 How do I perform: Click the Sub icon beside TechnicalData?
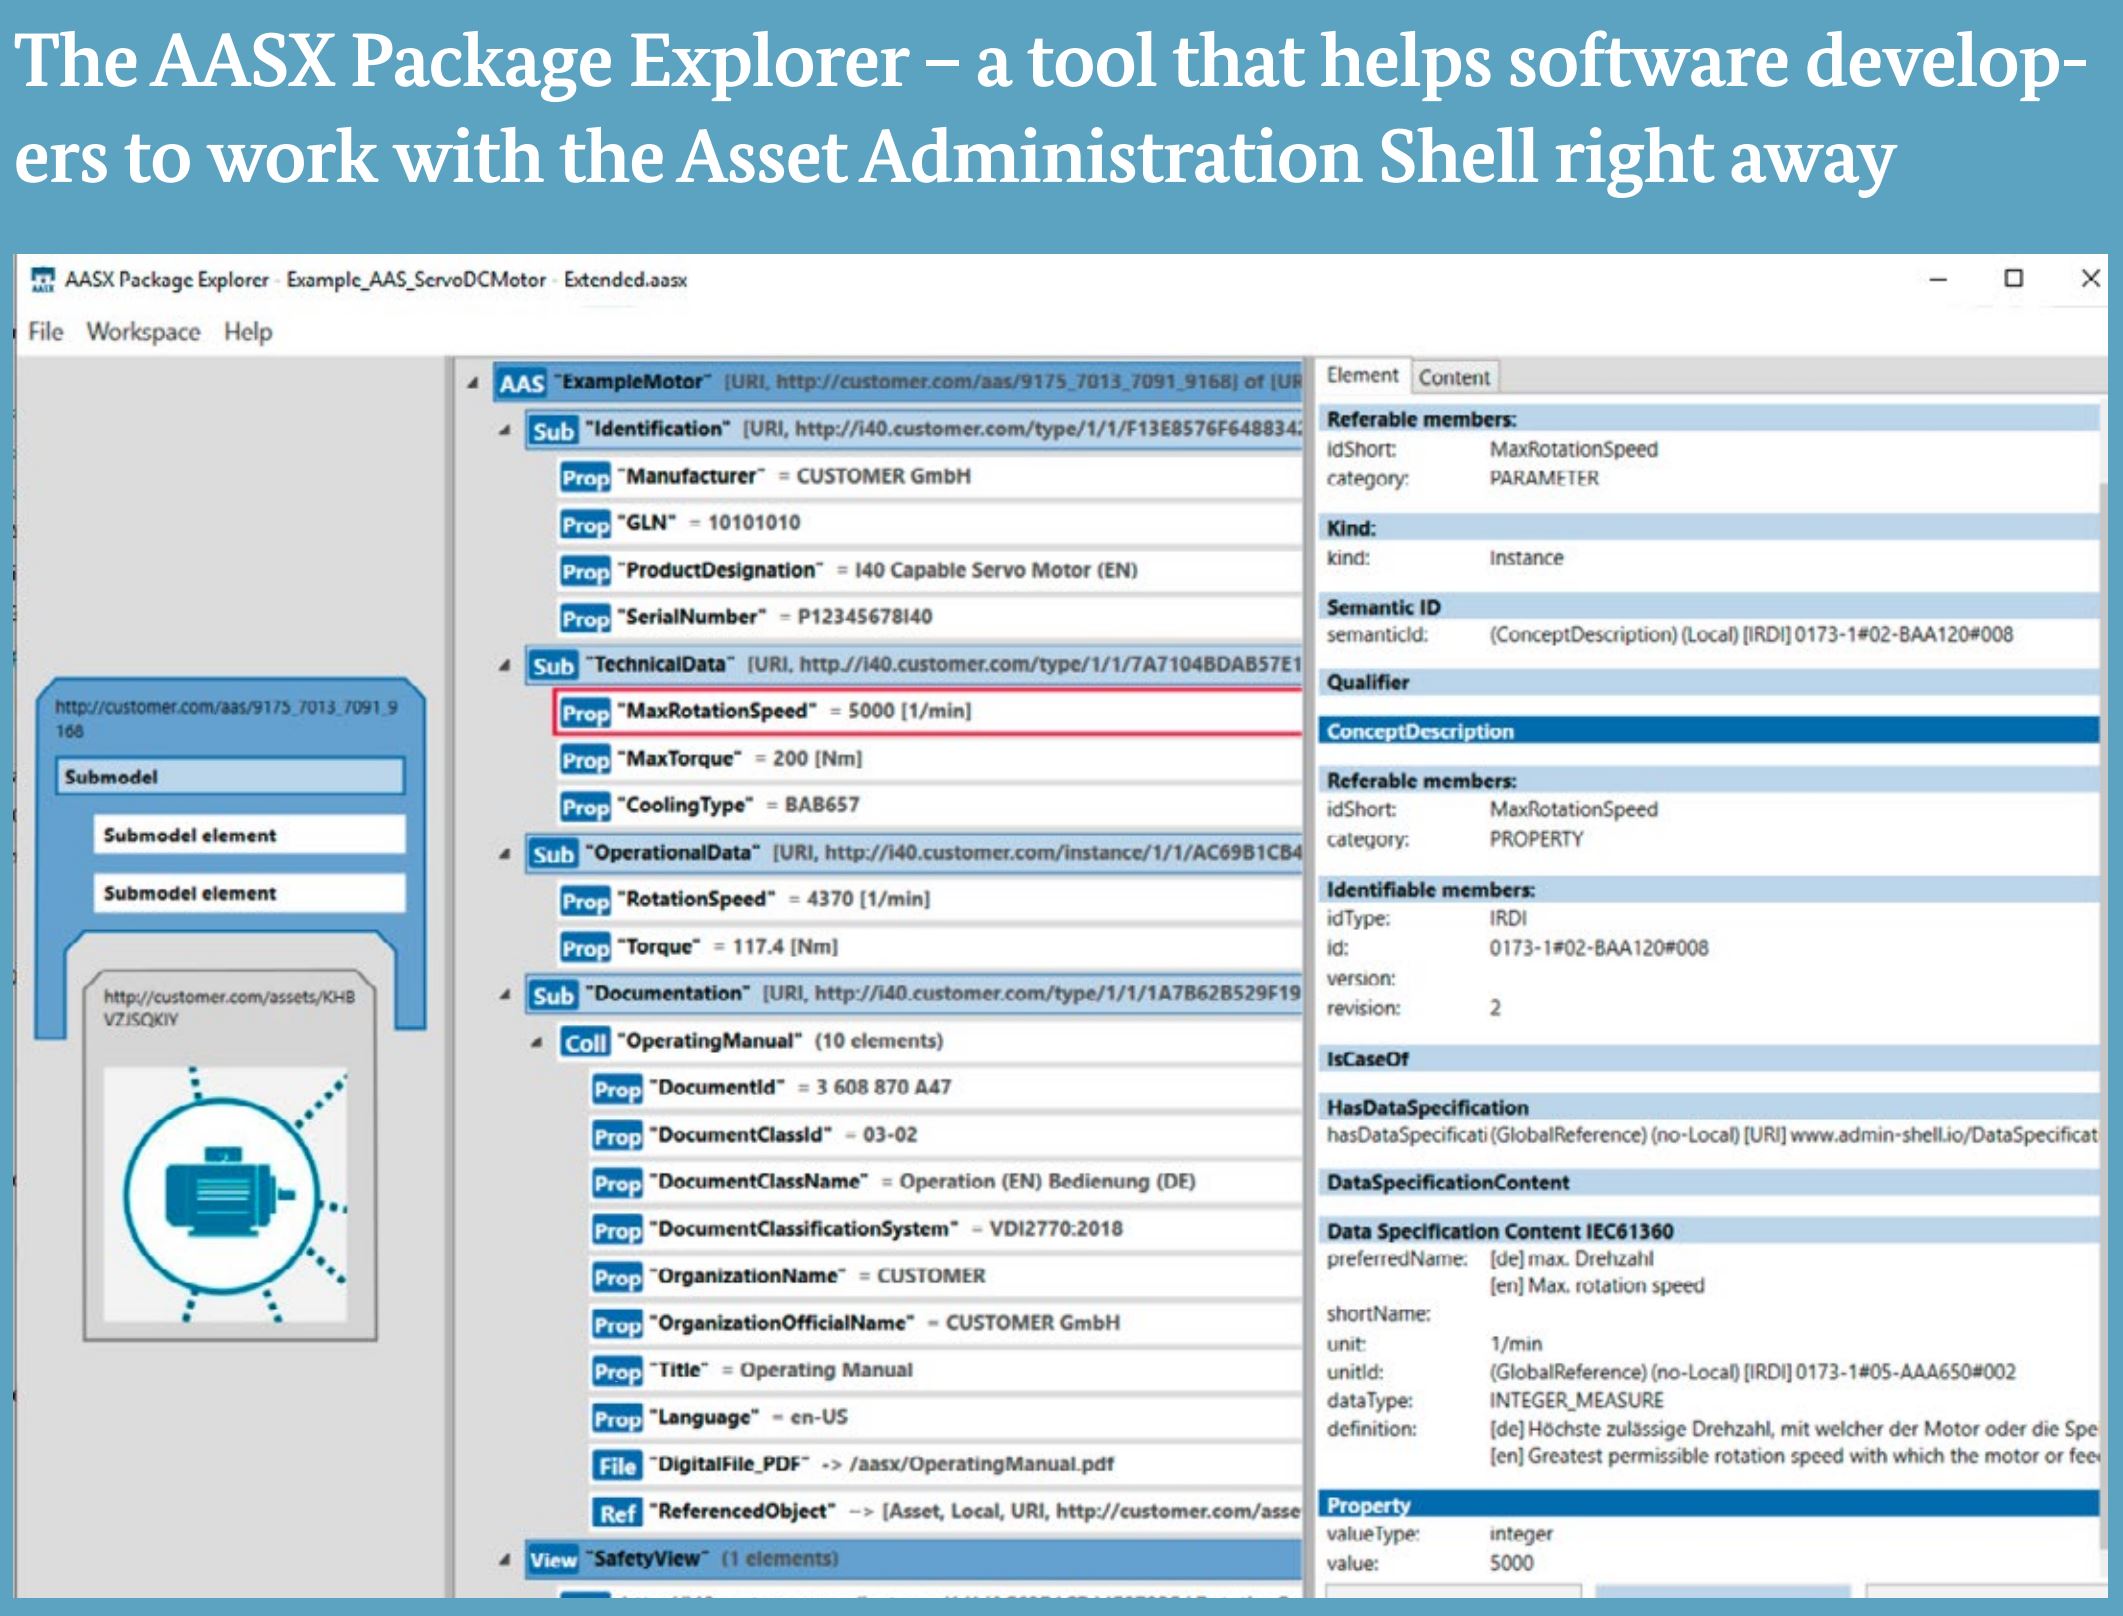[553, 666]
